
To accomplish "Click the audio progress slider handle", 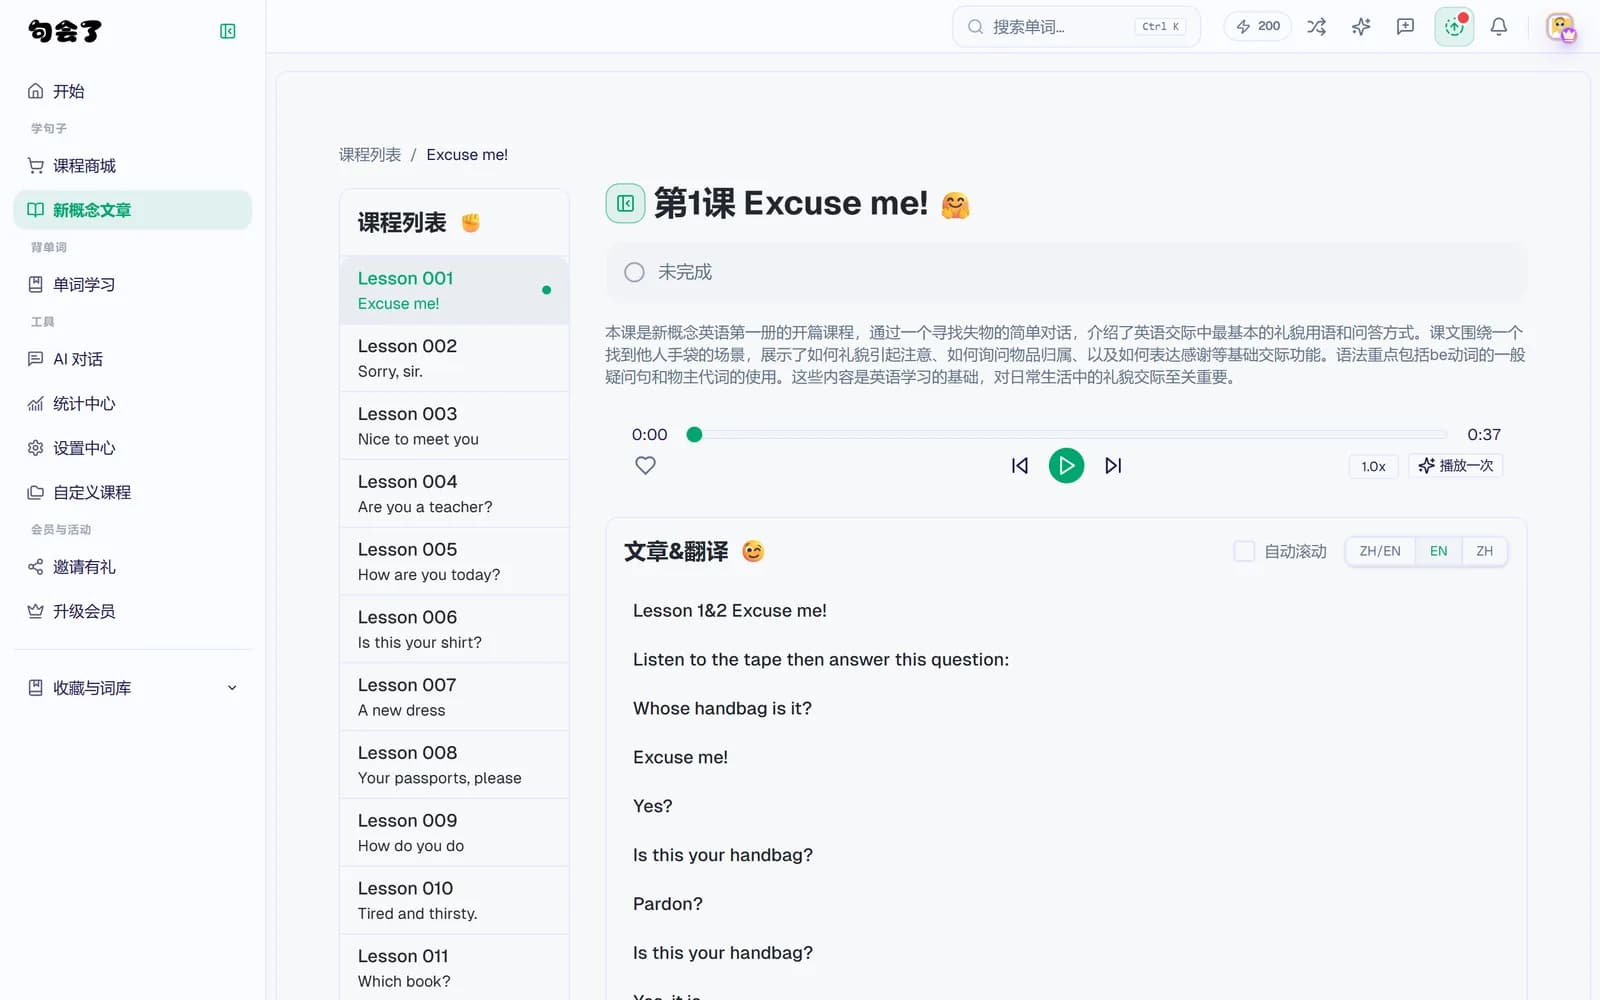I will click(x=694, y=434).
